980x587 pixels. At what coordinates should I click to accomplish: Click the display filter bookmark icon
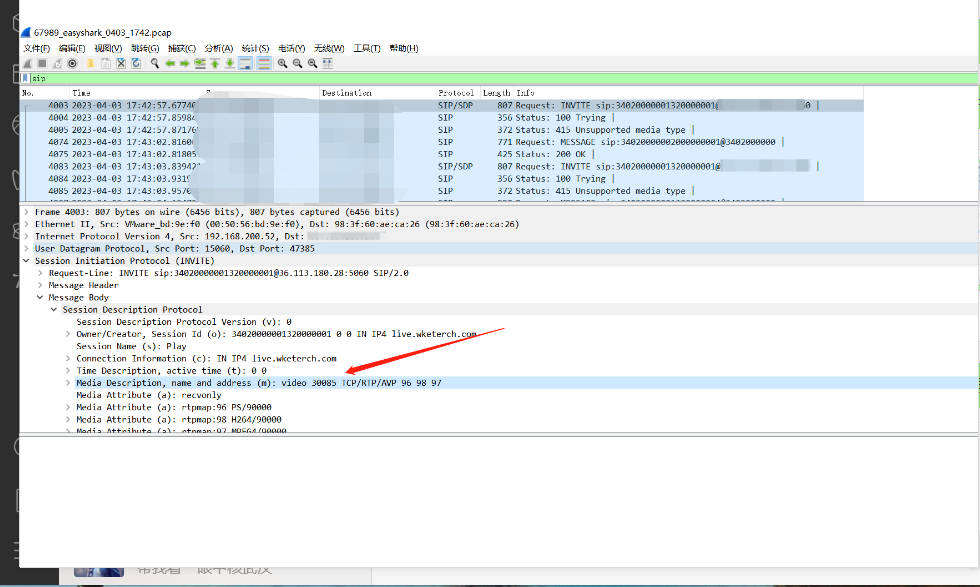click(x=25, y=78)
